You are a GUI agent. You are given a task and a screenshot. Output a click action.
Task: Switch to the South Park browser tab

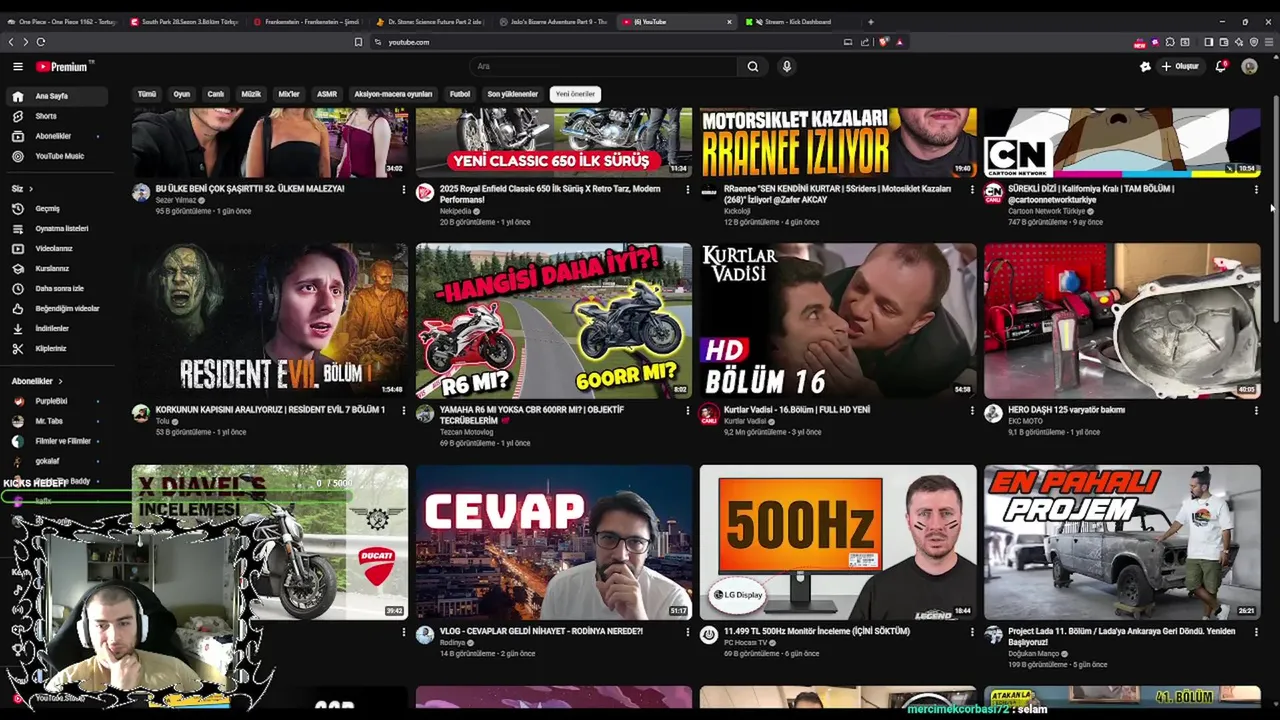[184, 21]
